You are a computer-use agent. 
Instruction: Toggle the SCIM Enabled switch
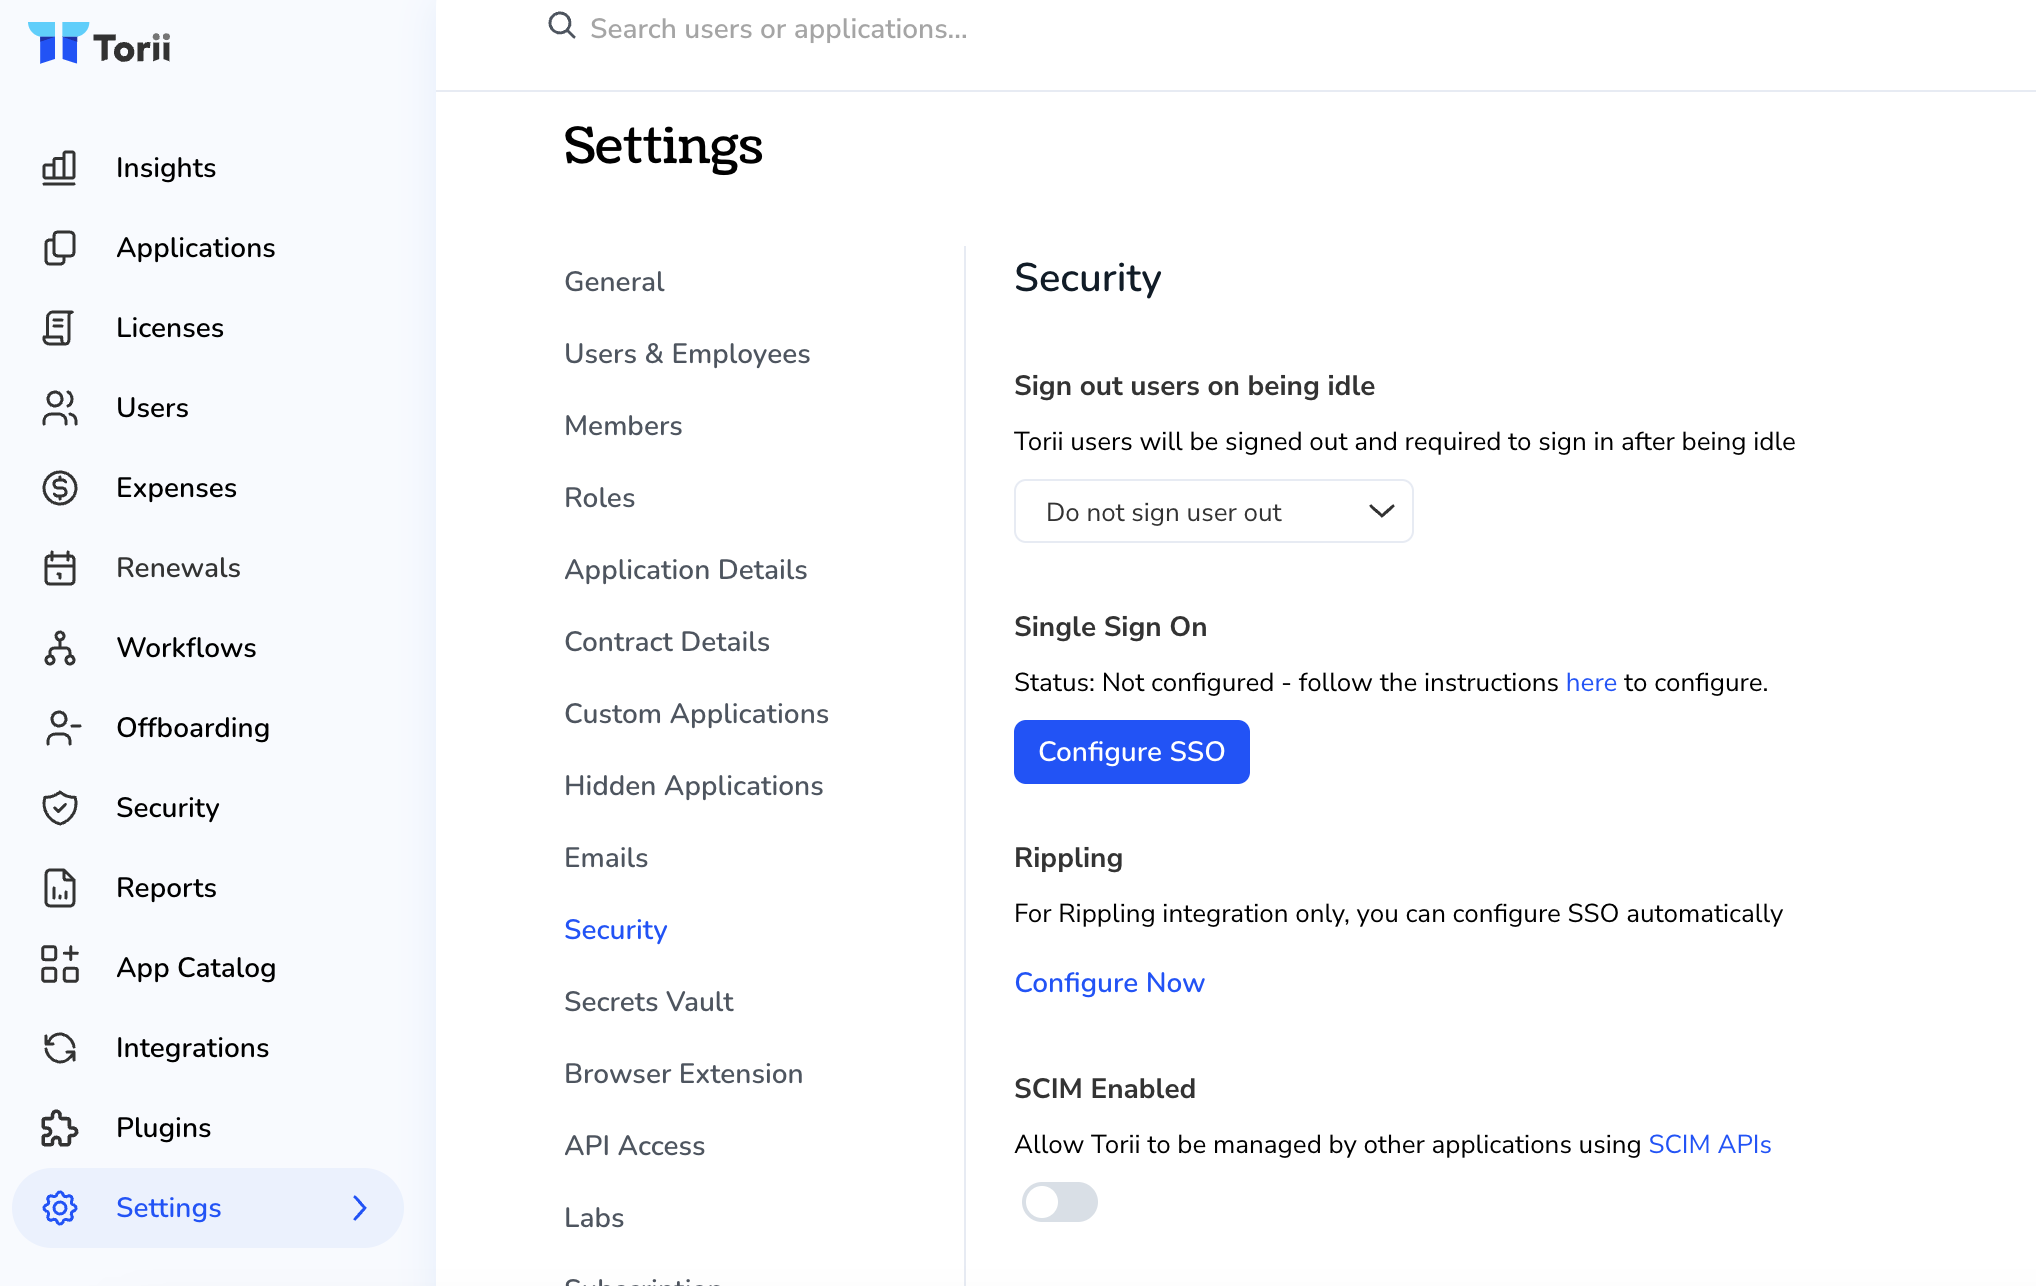[1059, 1201]
